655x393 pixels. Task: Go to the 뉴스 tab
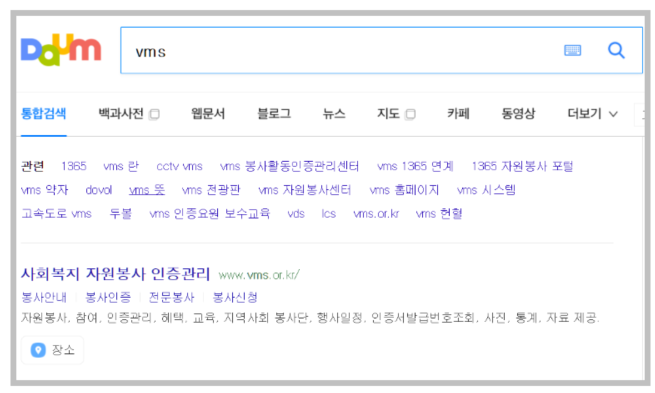[x=334, y=114]
